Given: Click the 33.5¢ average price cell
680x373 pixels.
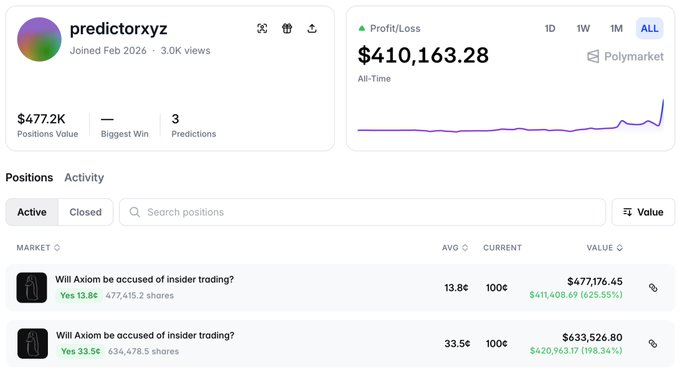Looking at the screenshot, I should [x=457, y=344].
